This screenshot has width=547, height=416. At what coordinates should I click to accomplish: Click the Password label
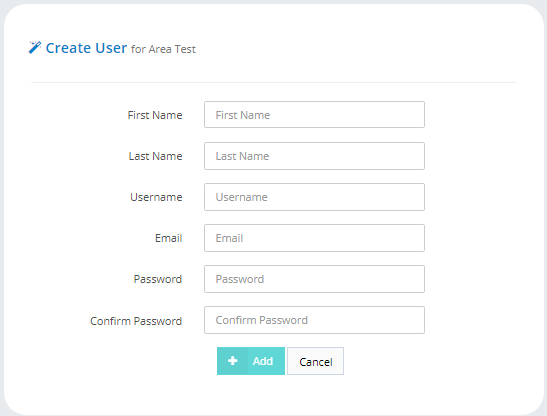tap(158, 279)
